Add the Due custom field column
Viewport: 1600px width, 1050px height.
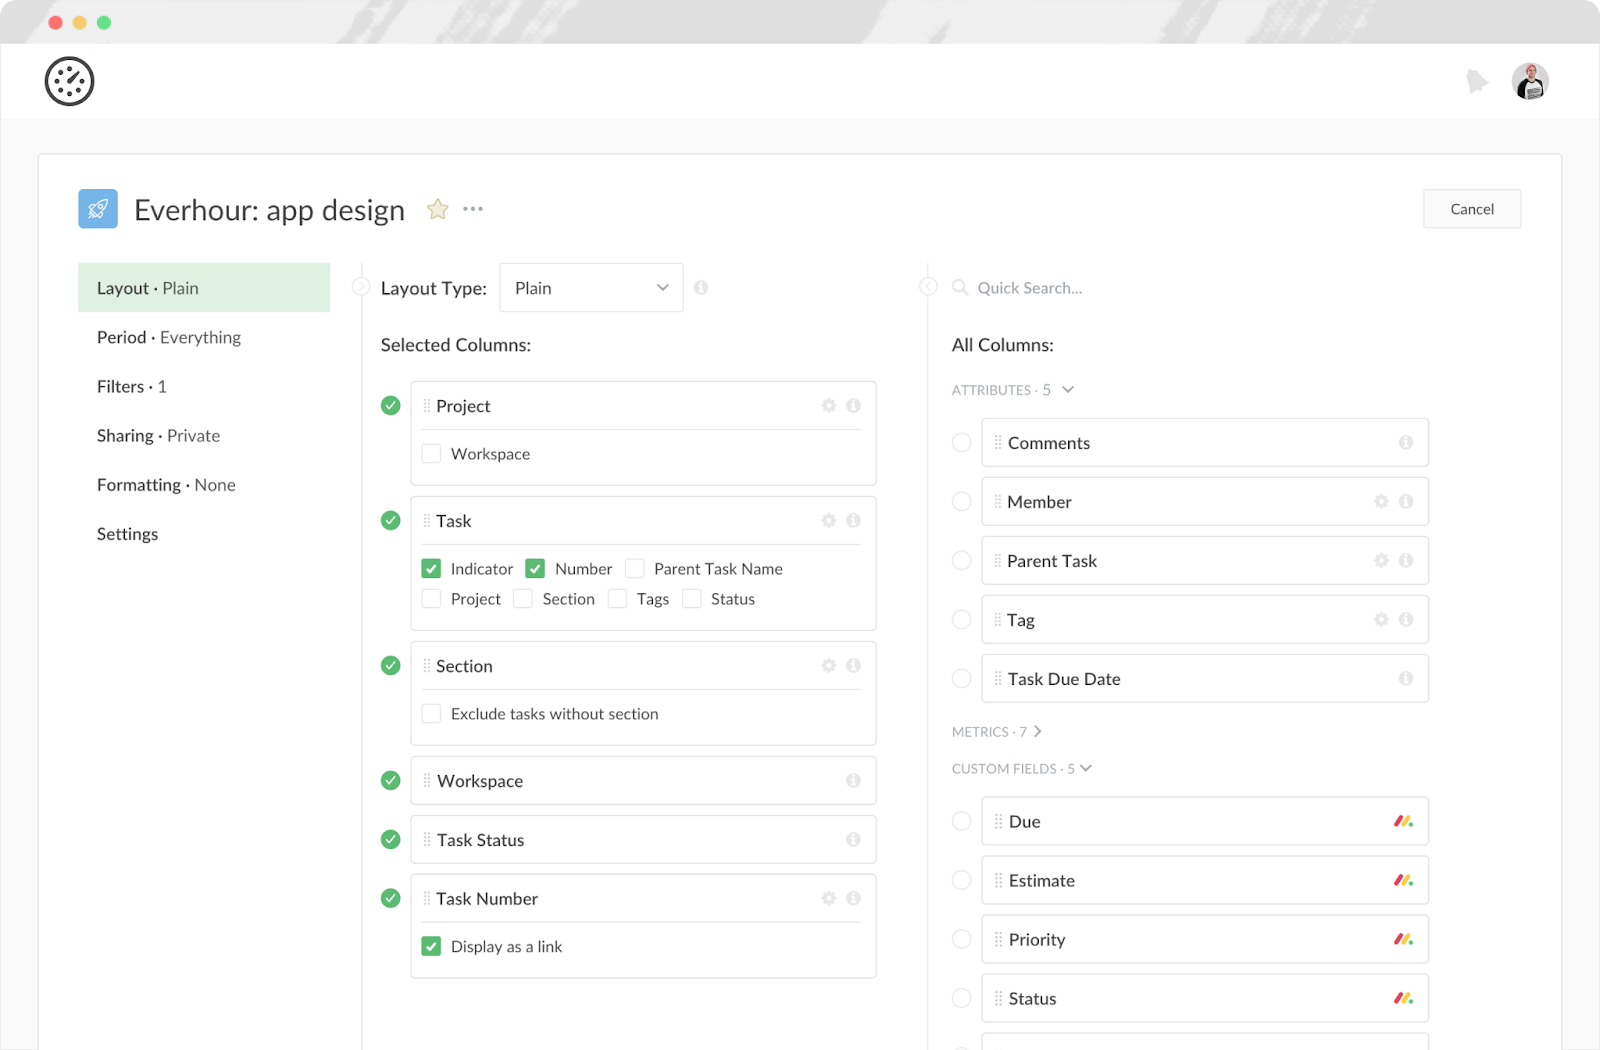coord(961,821)
